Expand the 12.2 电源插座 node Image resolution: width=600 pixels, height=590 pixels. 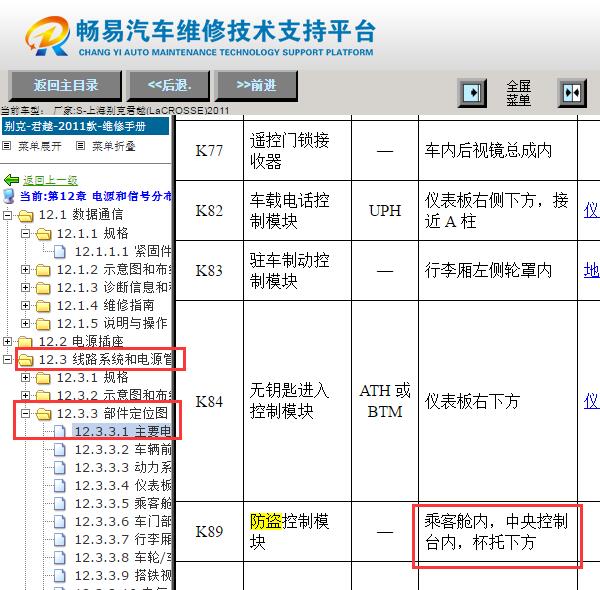(7, 341)
